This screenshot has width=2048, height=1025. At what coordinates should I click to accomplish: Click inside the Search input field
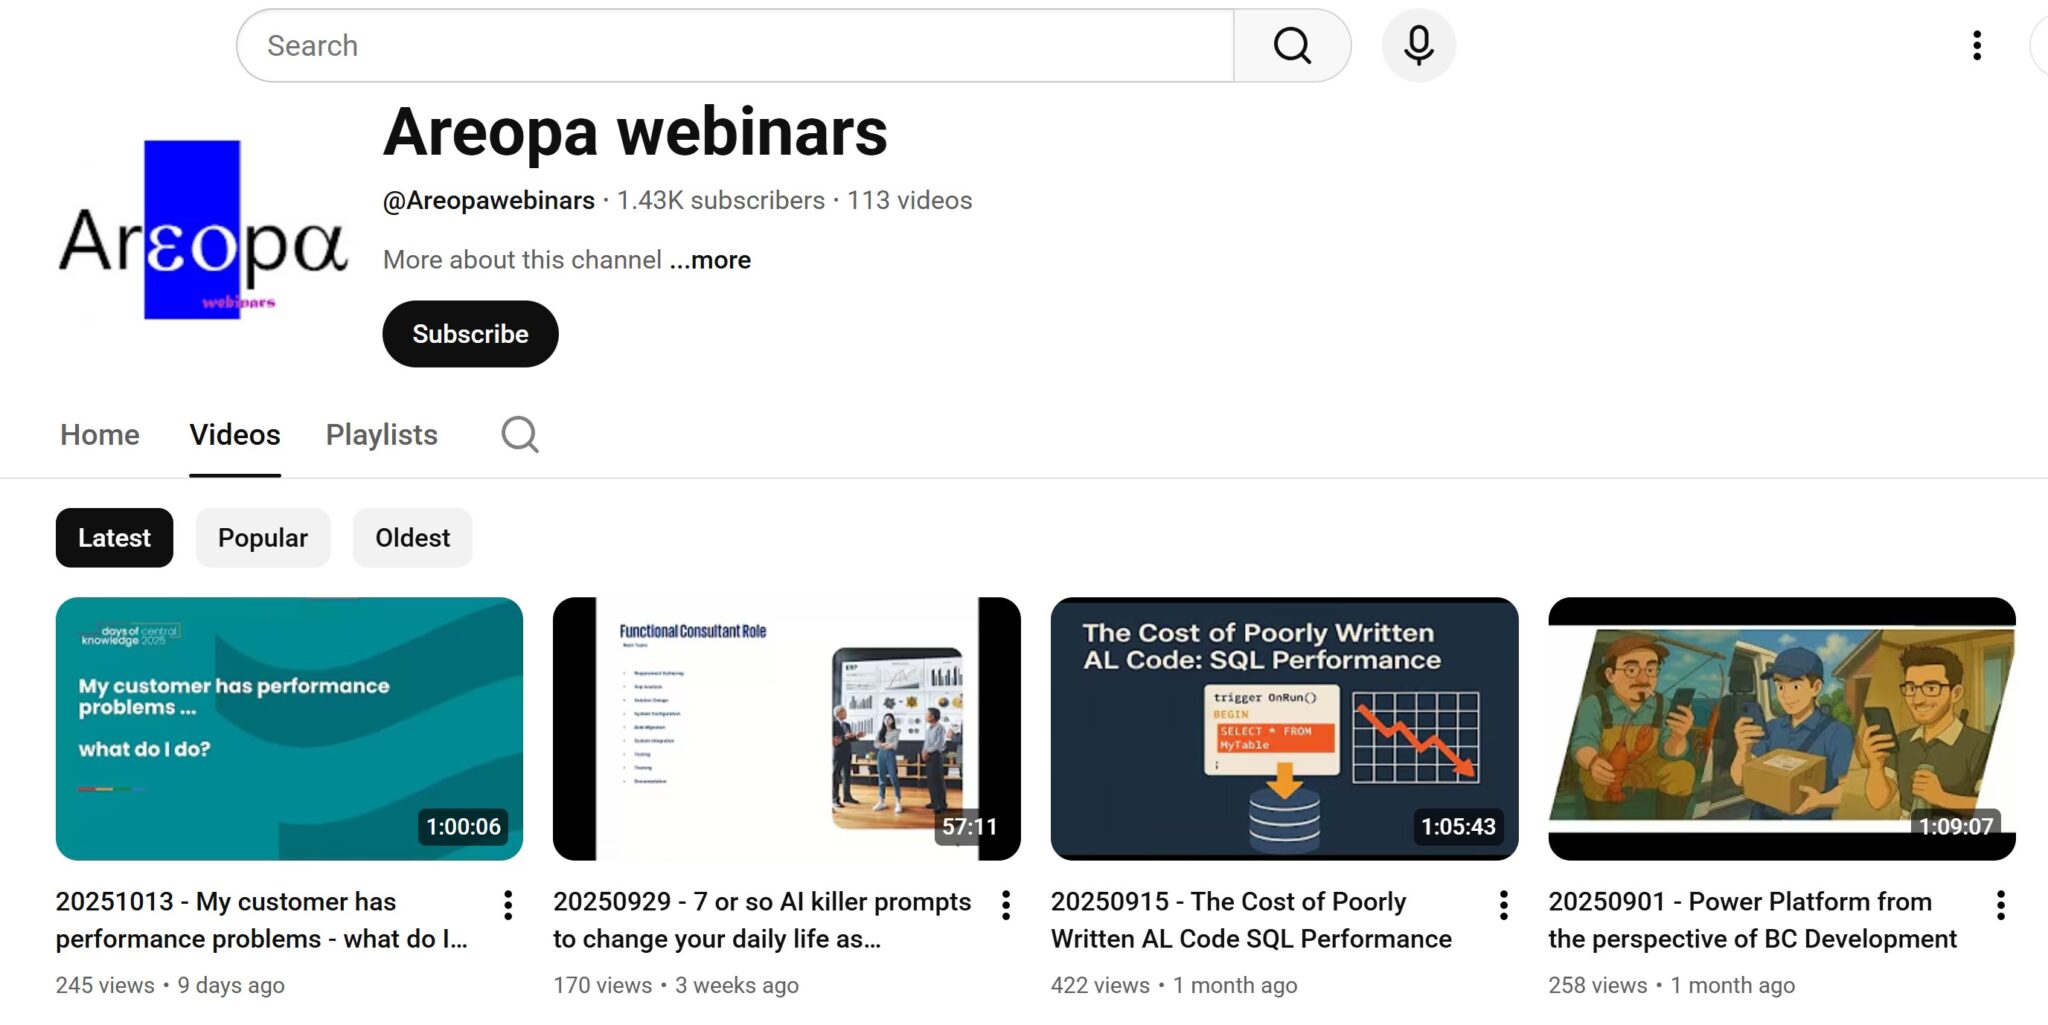700,45
